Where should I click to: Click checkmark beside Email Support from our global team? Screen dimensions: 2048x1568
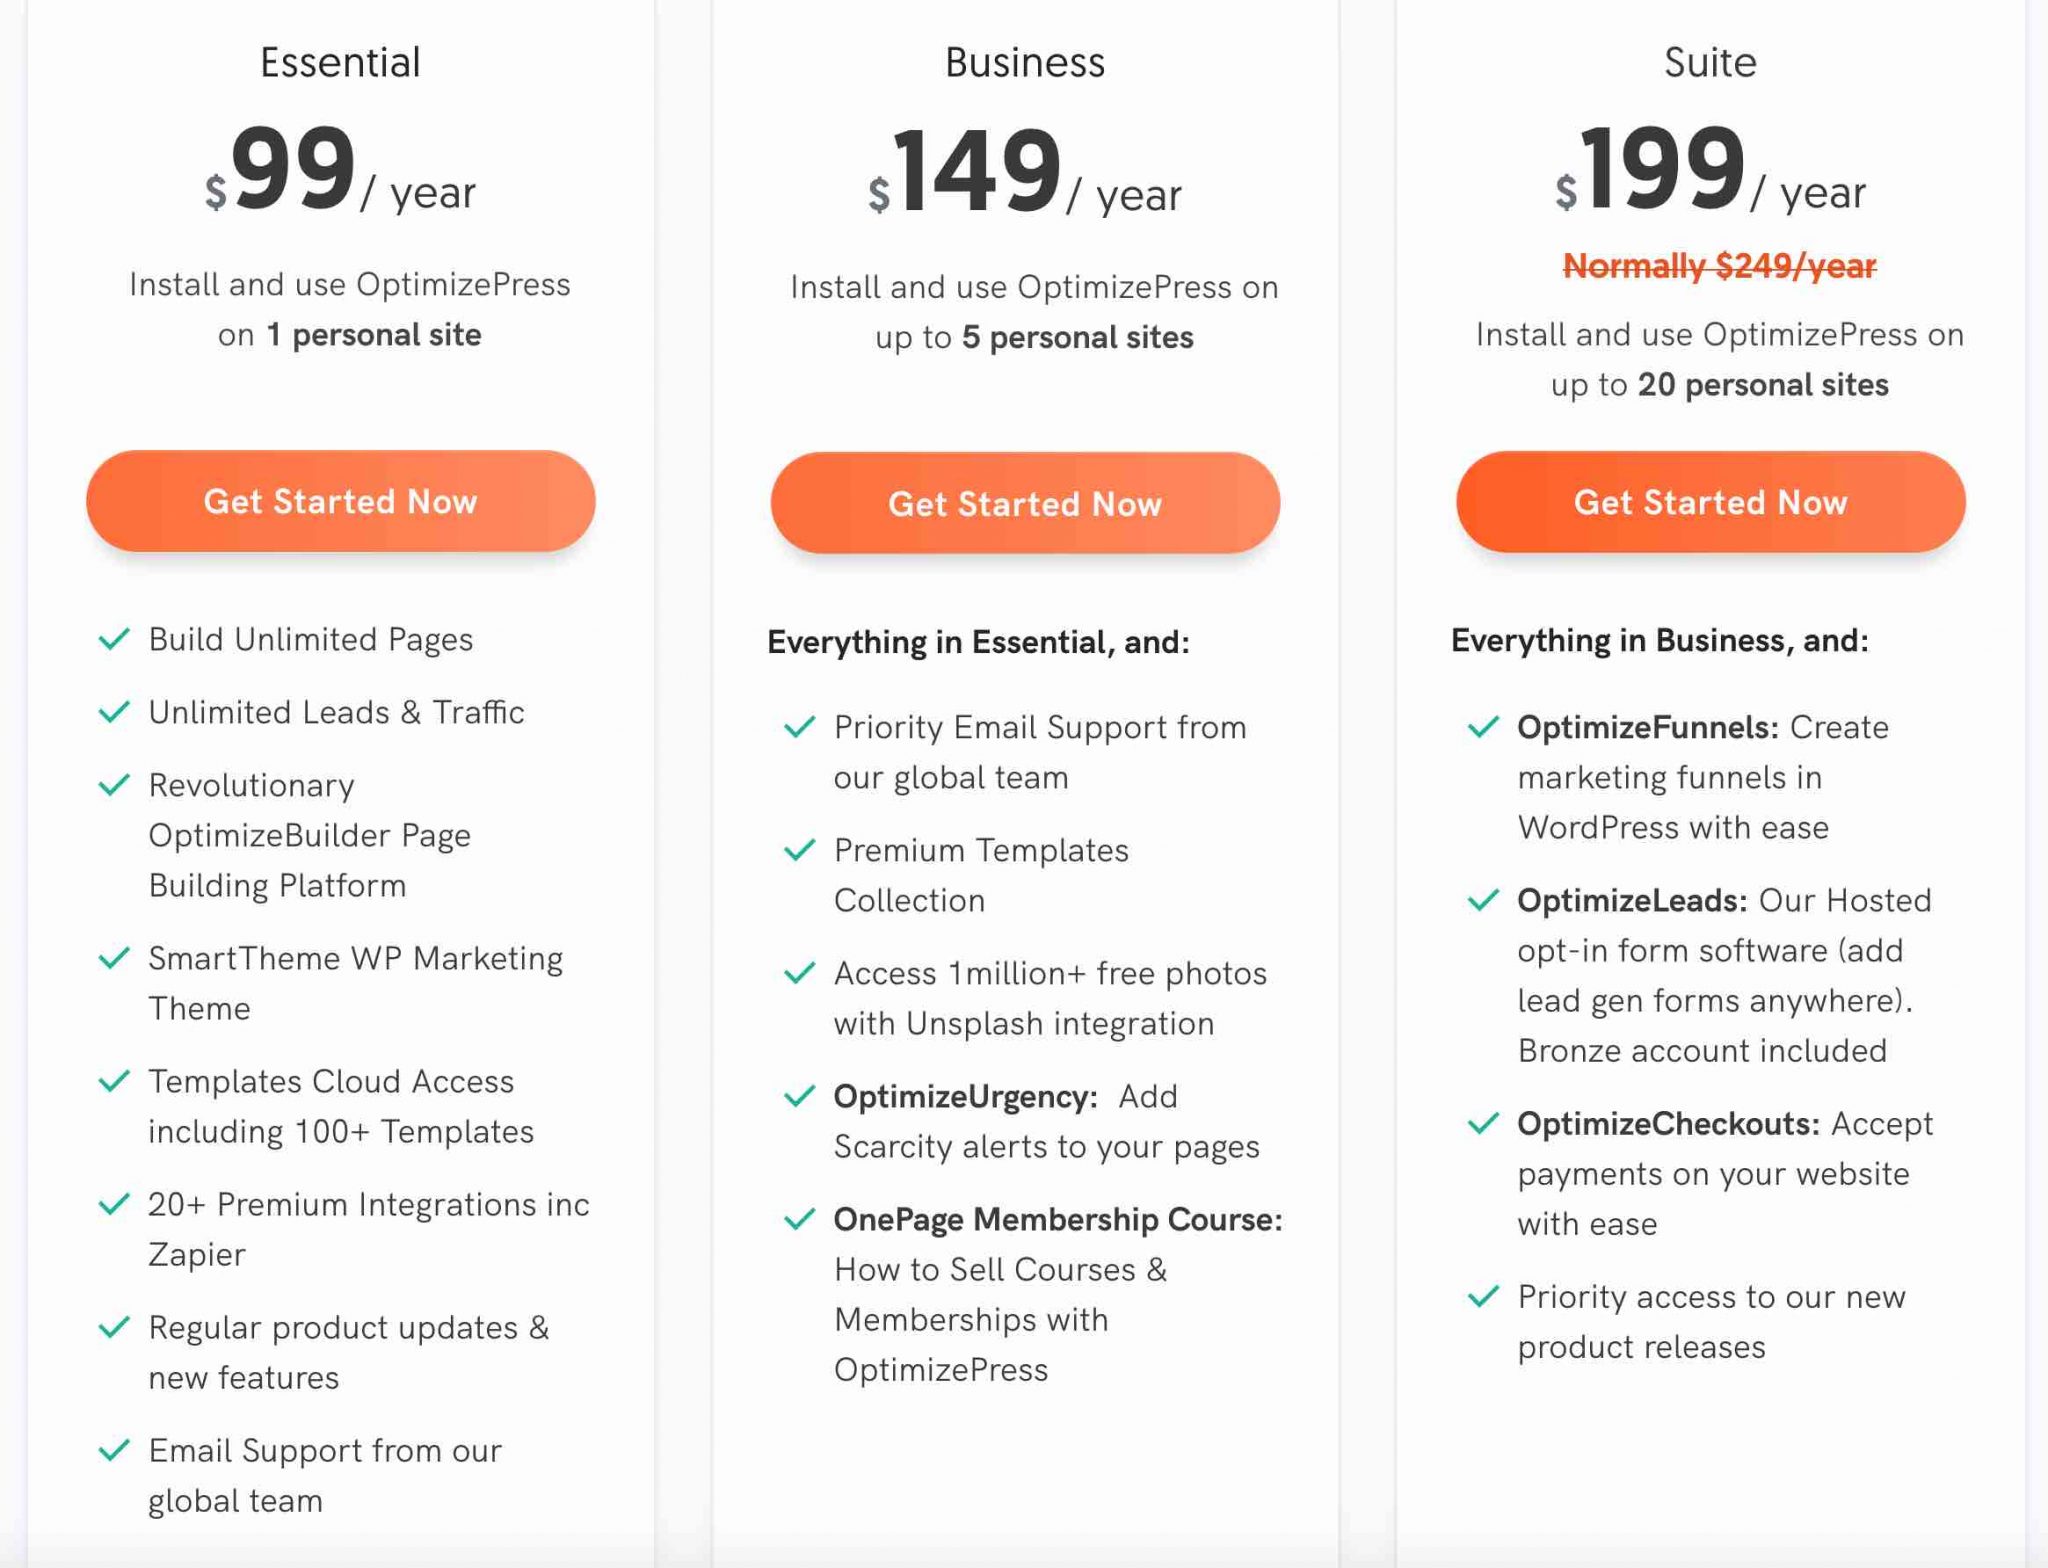pos(114,1450)
